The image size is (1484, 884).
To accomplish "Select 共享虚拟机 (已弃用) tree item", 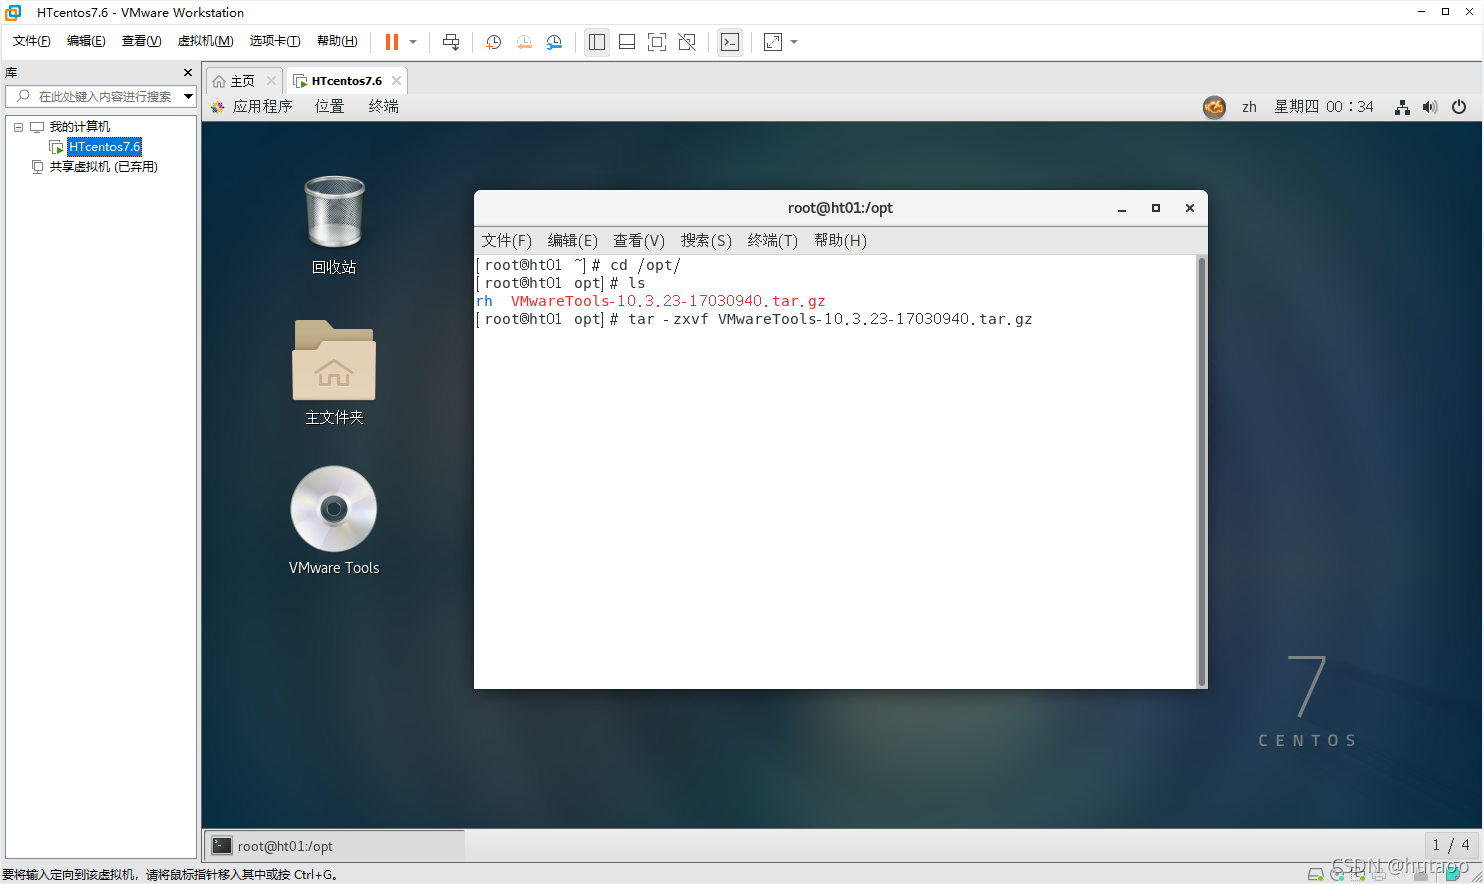I will pos(104,167).
